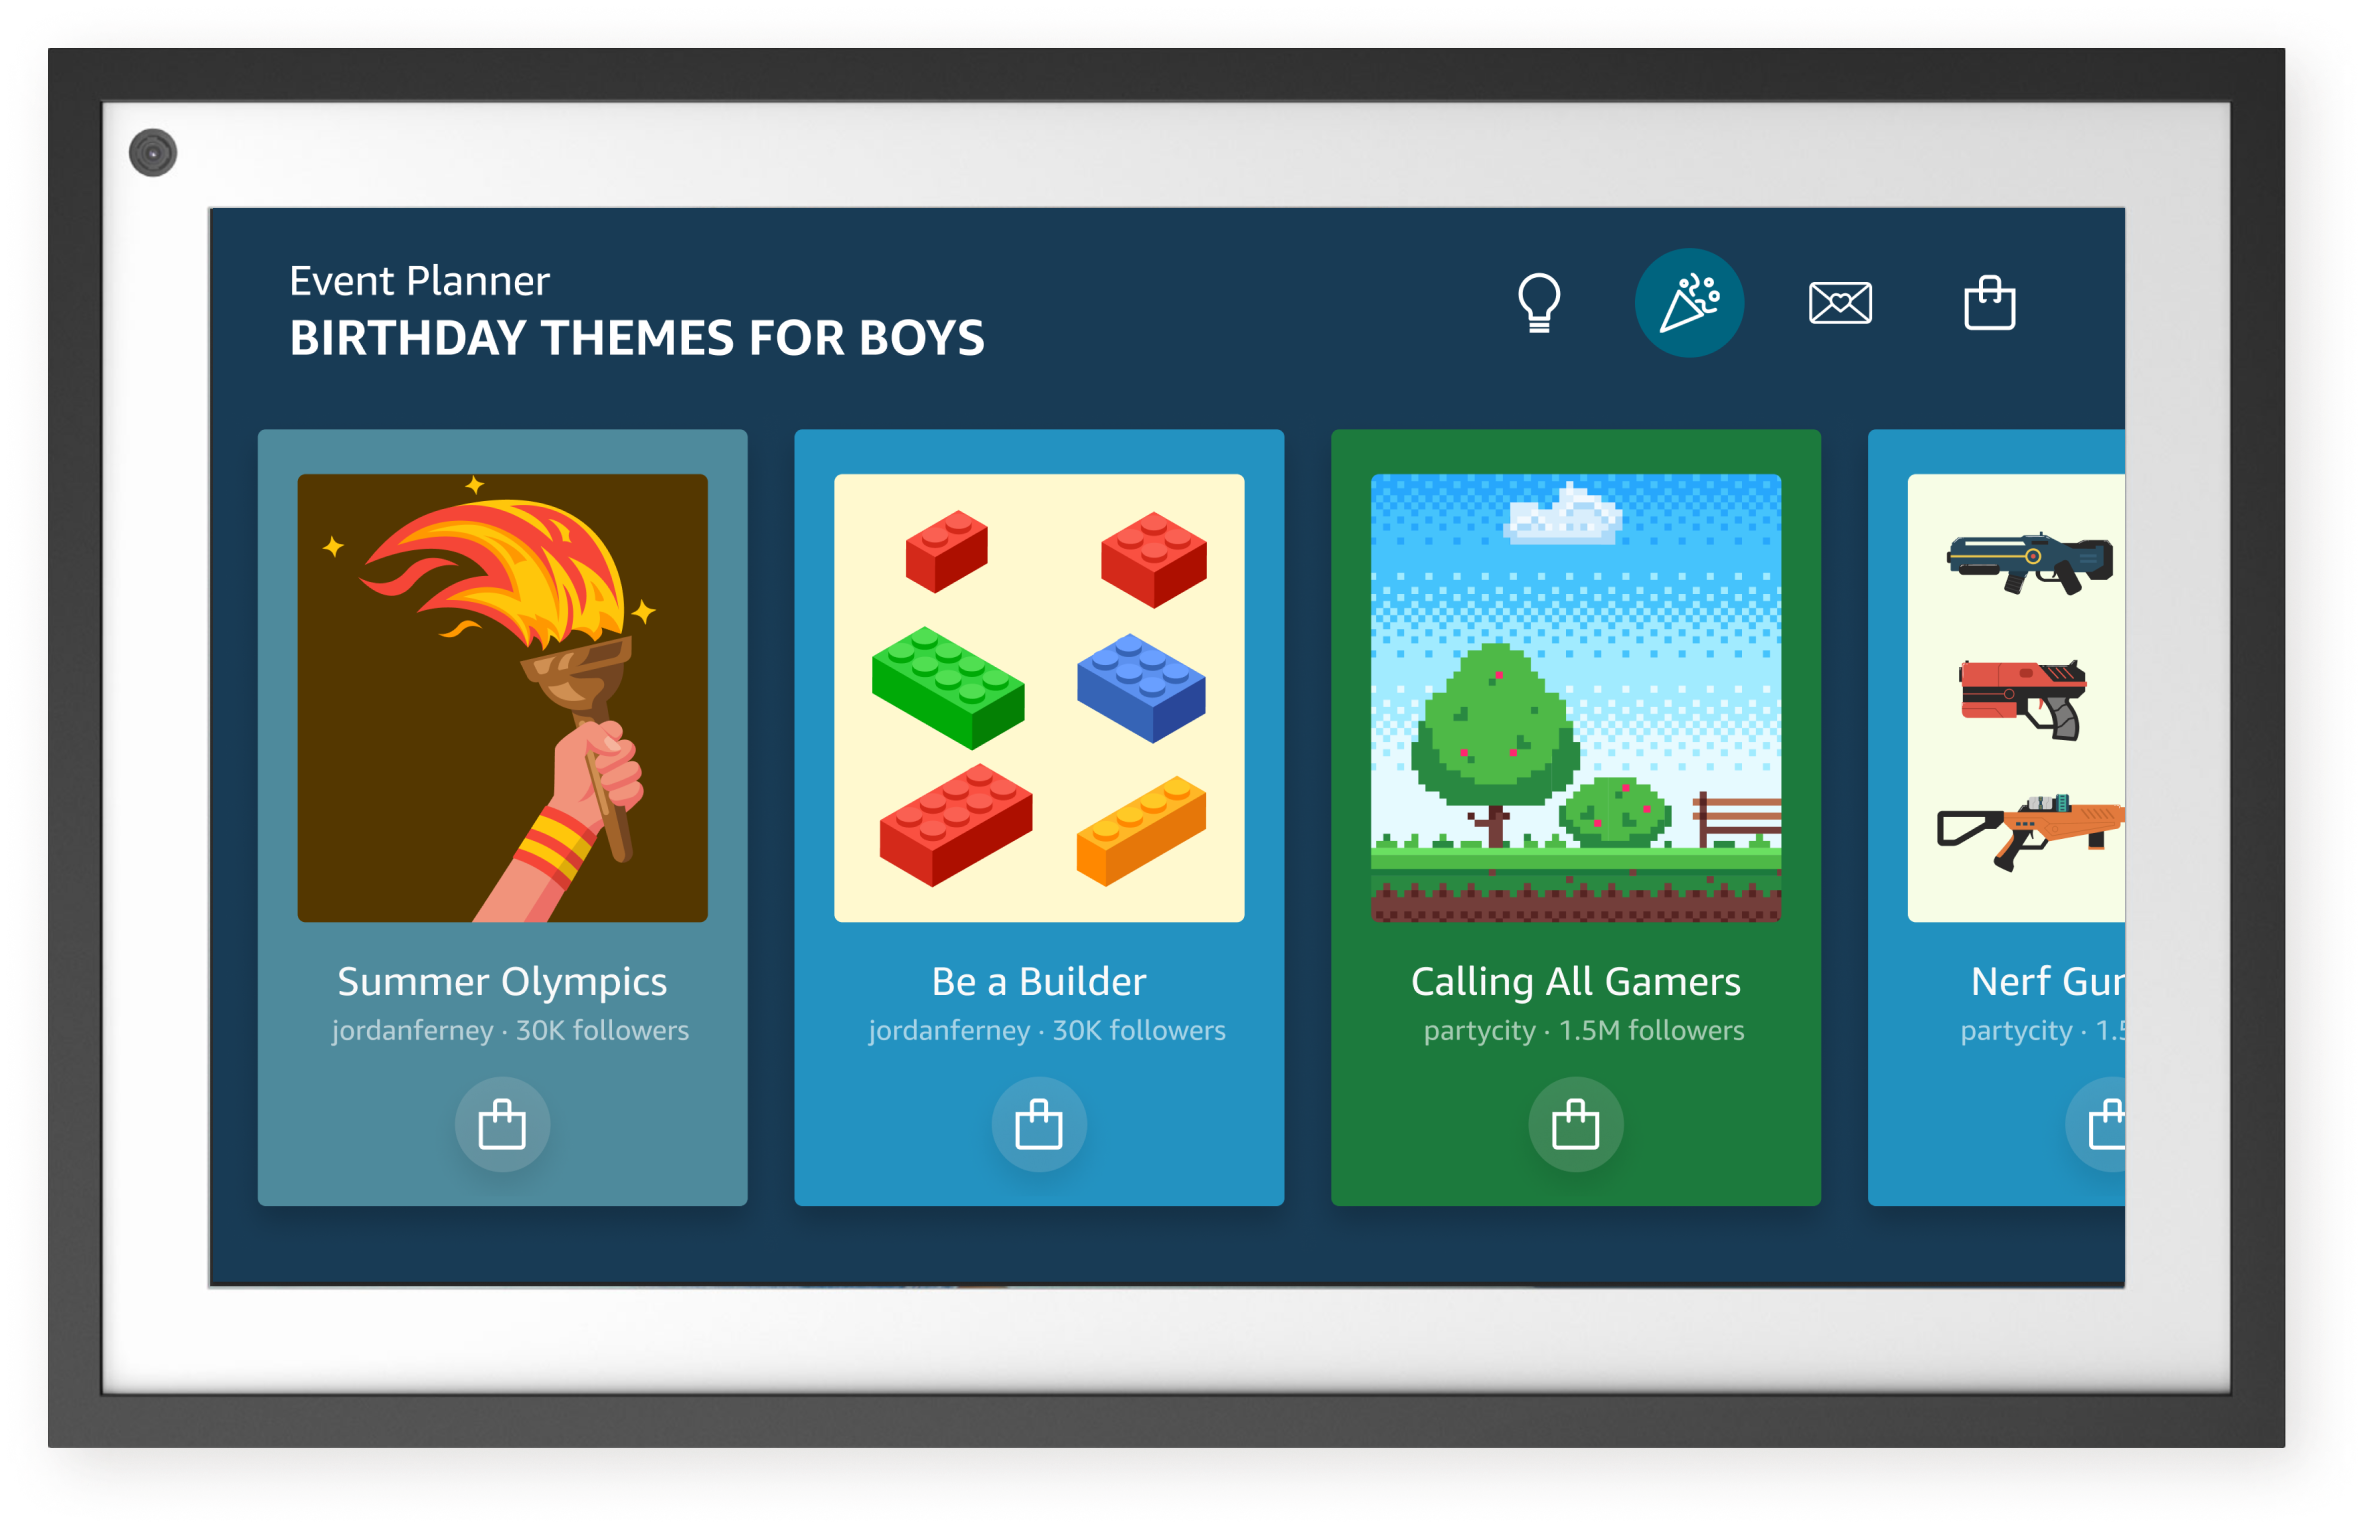The width and height of the screenshot is (2366, 1528).
Task: Tap shopping bag under Be a Builder
Action: 1039,1124
